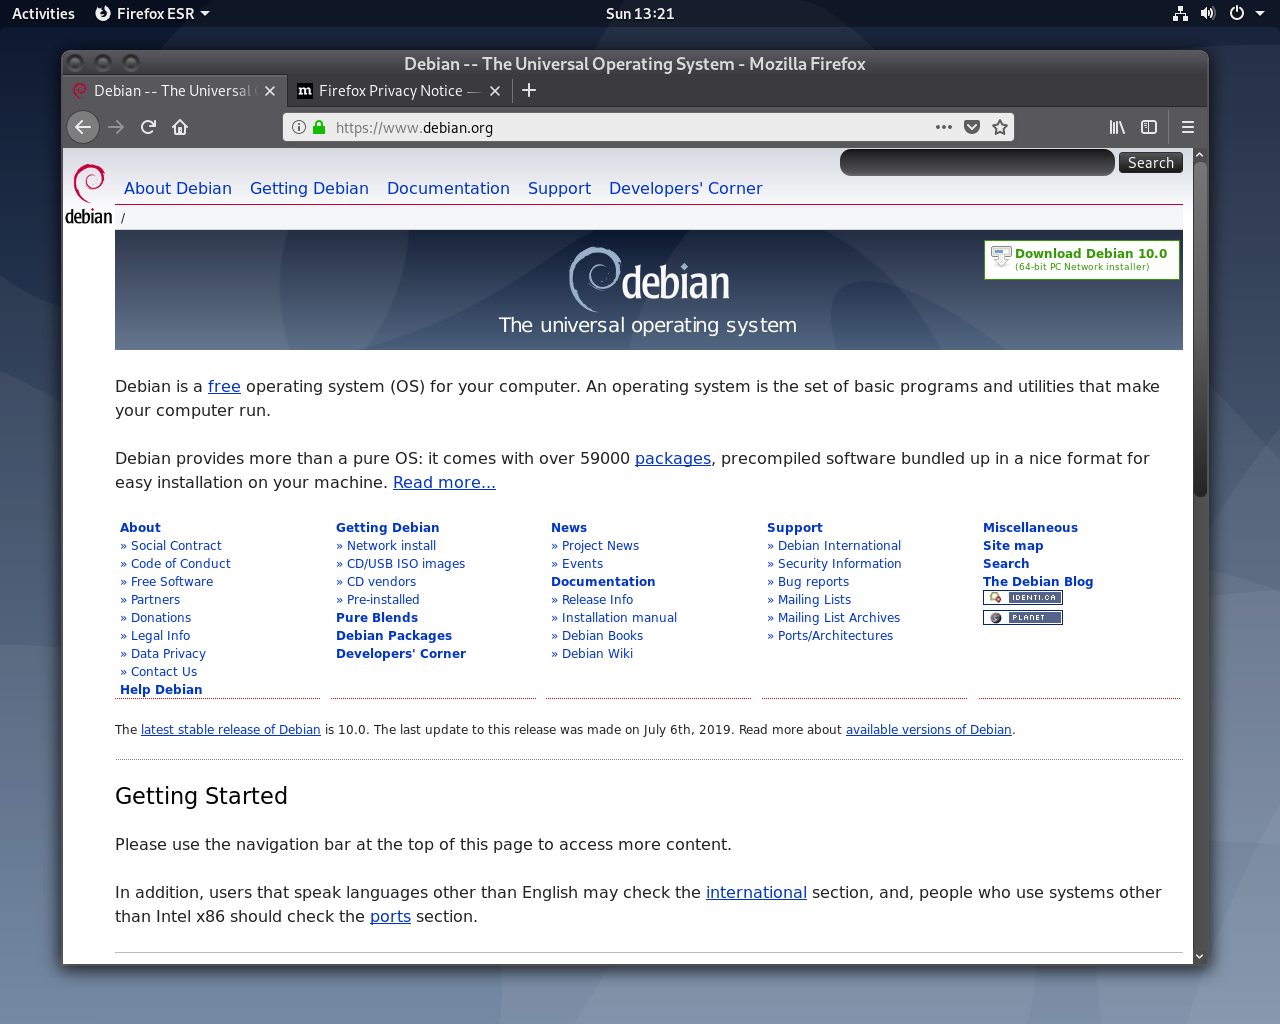Open the Firefox hamburger menu
This screenshot has height=1024, width=1280.
click(x=1188, y=127)
